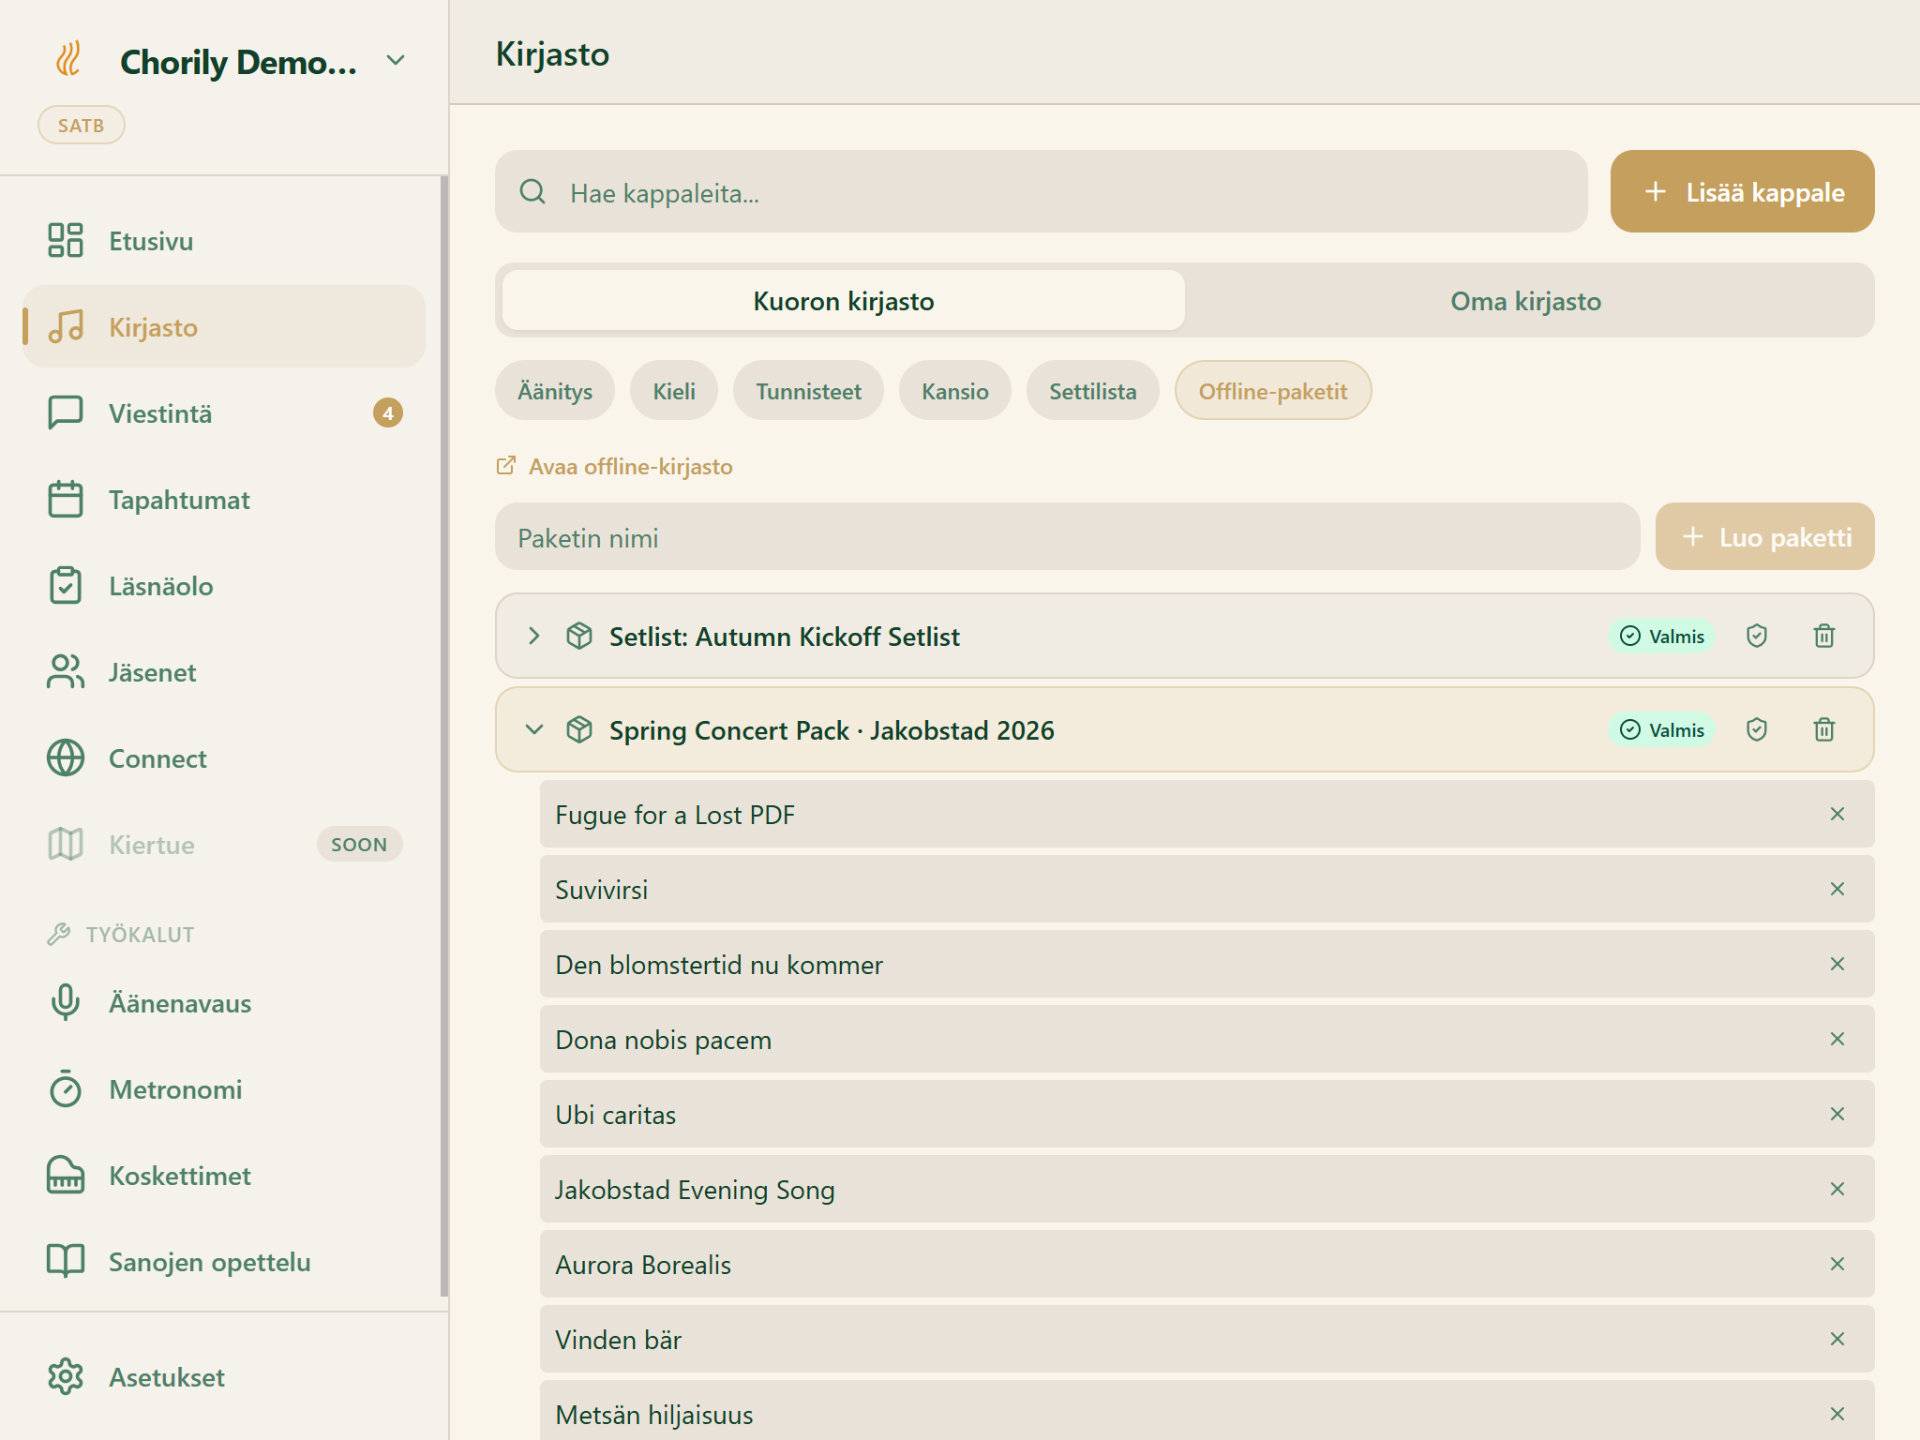Open Etusivu dashboard in sidebar
This screenshot has width=1920, height=1440.
224,241
